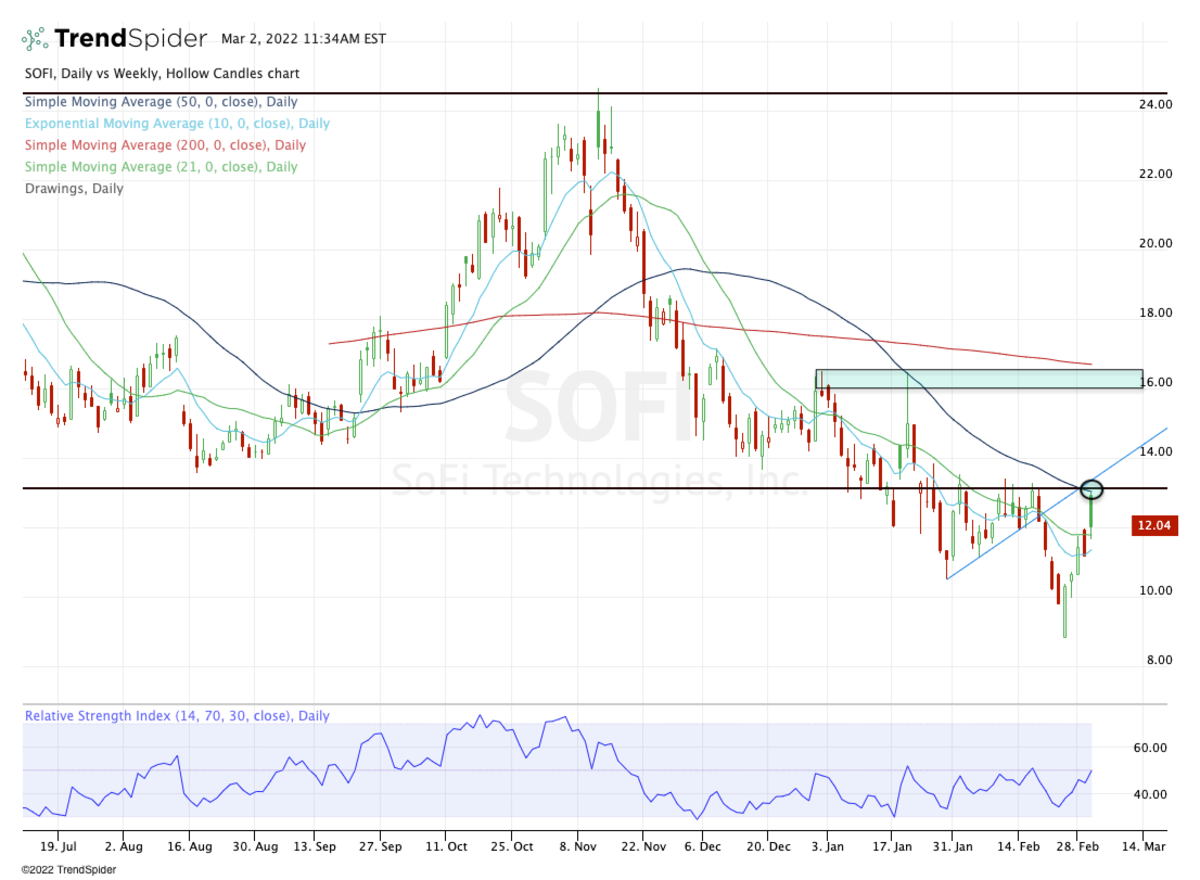Select the Simple Moving Average 50 legend entry

(x=160, y=102)
